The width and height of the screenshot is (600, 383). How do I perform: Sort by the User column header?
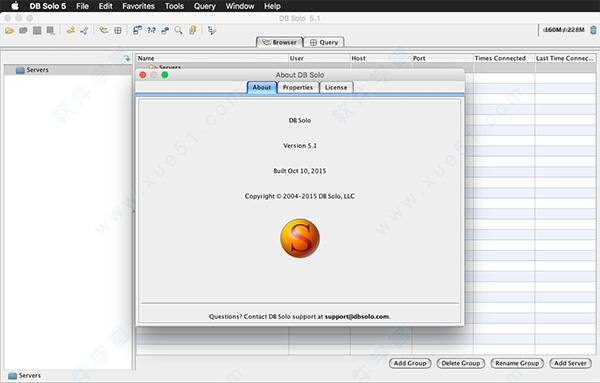coord(319,58)
